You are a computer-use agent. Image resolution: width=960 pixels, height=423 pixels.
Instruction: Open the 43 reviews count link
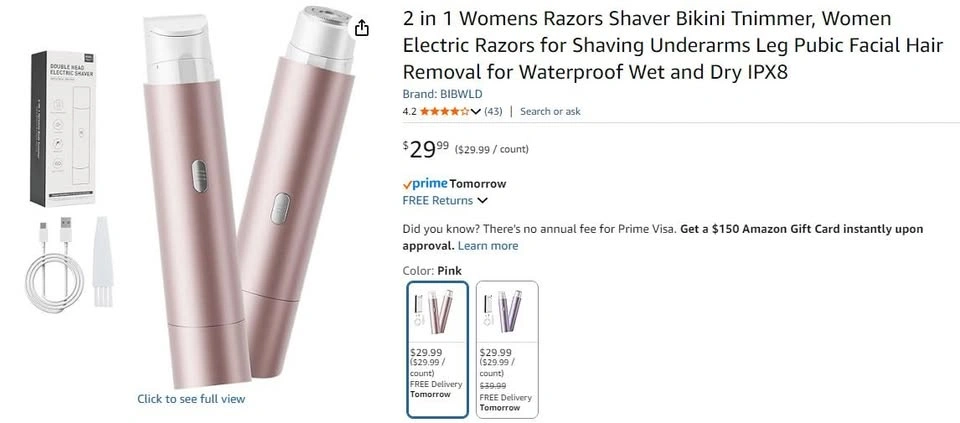(x=493, y=111)
